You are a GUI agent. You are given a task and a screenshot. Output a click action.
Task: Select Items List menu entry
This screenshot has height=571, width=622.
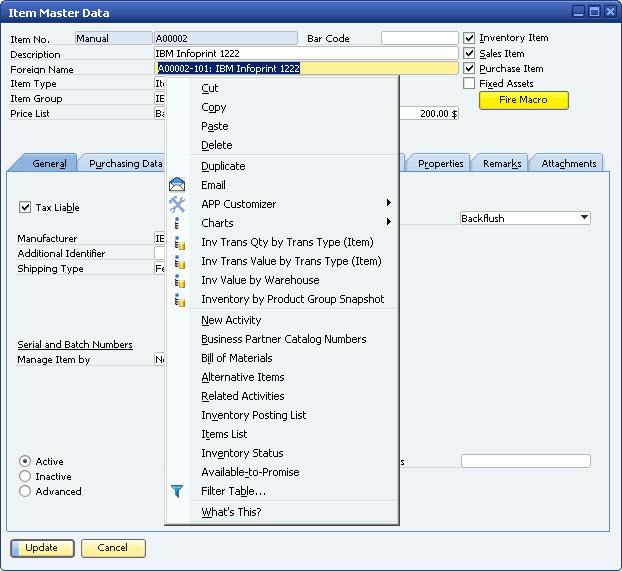coord(224,434)
